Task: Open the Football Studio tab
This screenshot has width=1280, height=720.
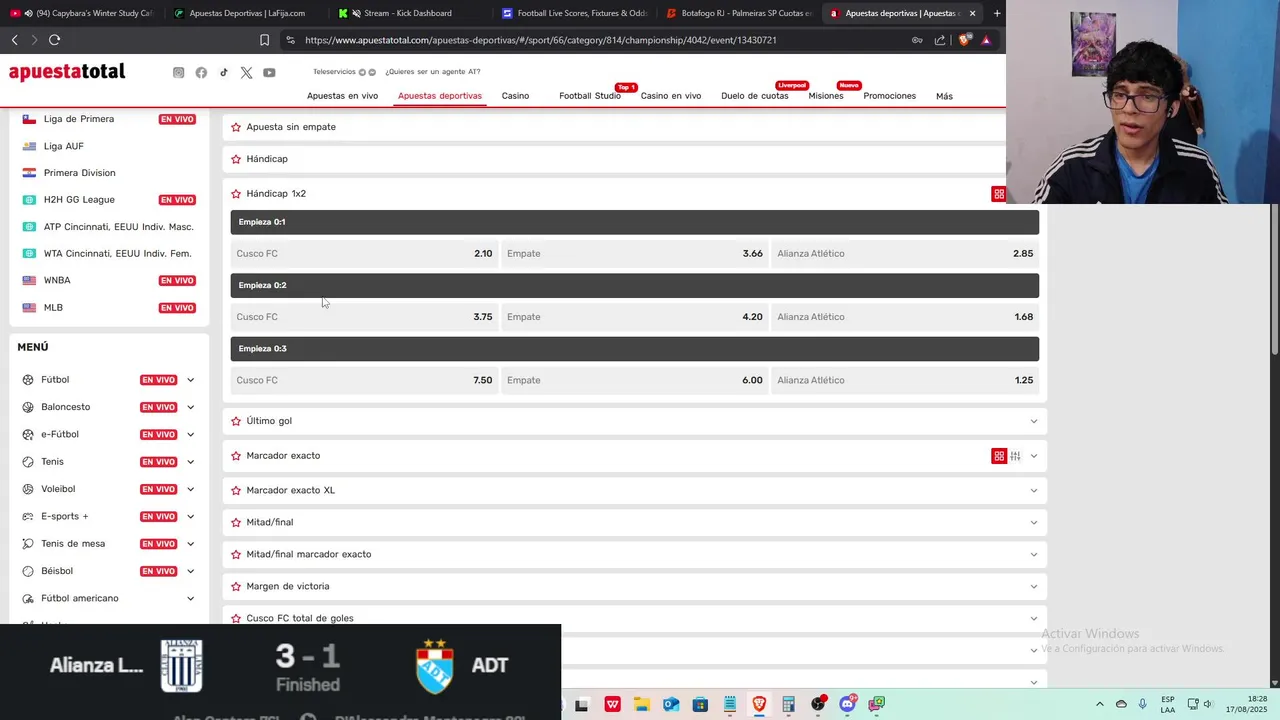Action: pos(590,96)
